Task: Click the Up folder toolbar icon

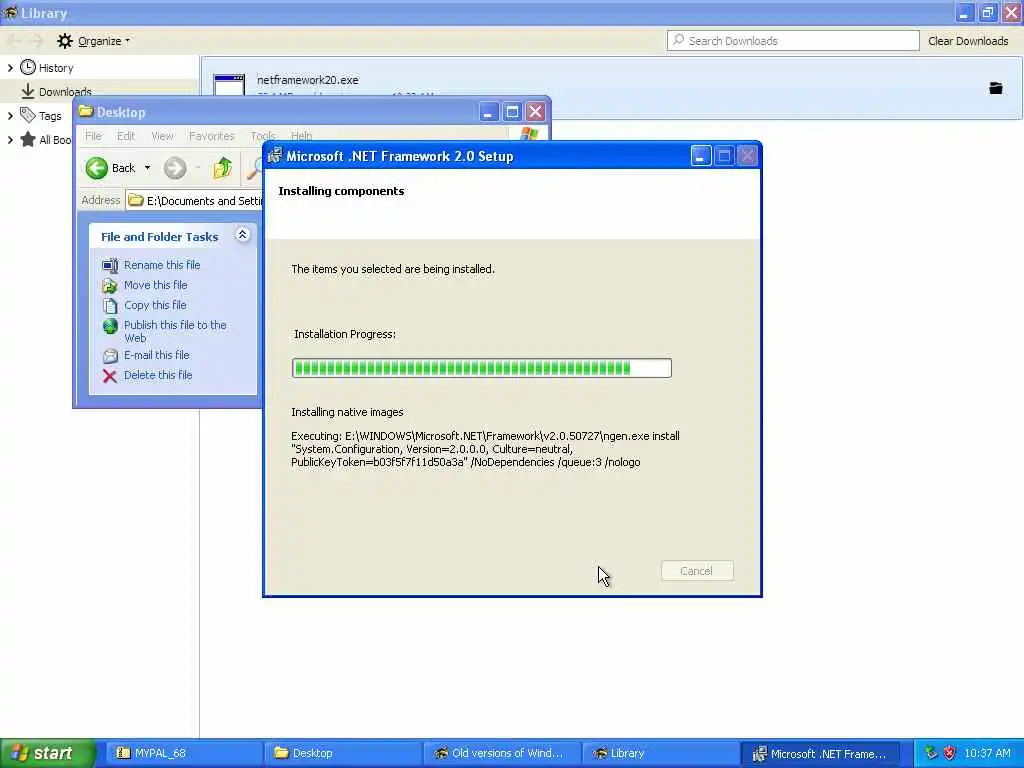Action: pos(223,168)
